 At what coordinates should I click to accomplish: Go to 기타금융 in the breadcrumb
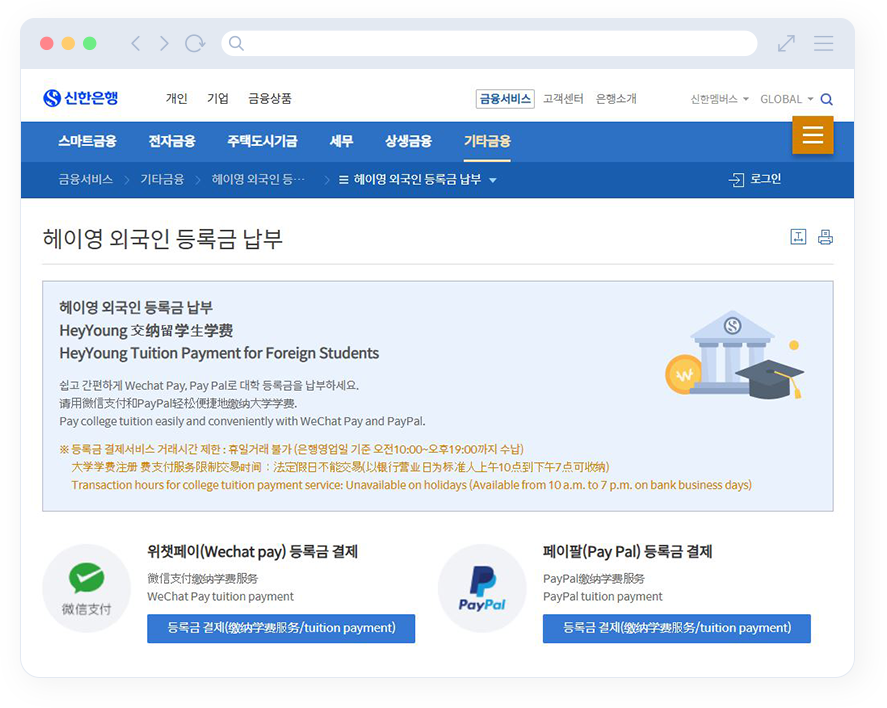point(162,180)
